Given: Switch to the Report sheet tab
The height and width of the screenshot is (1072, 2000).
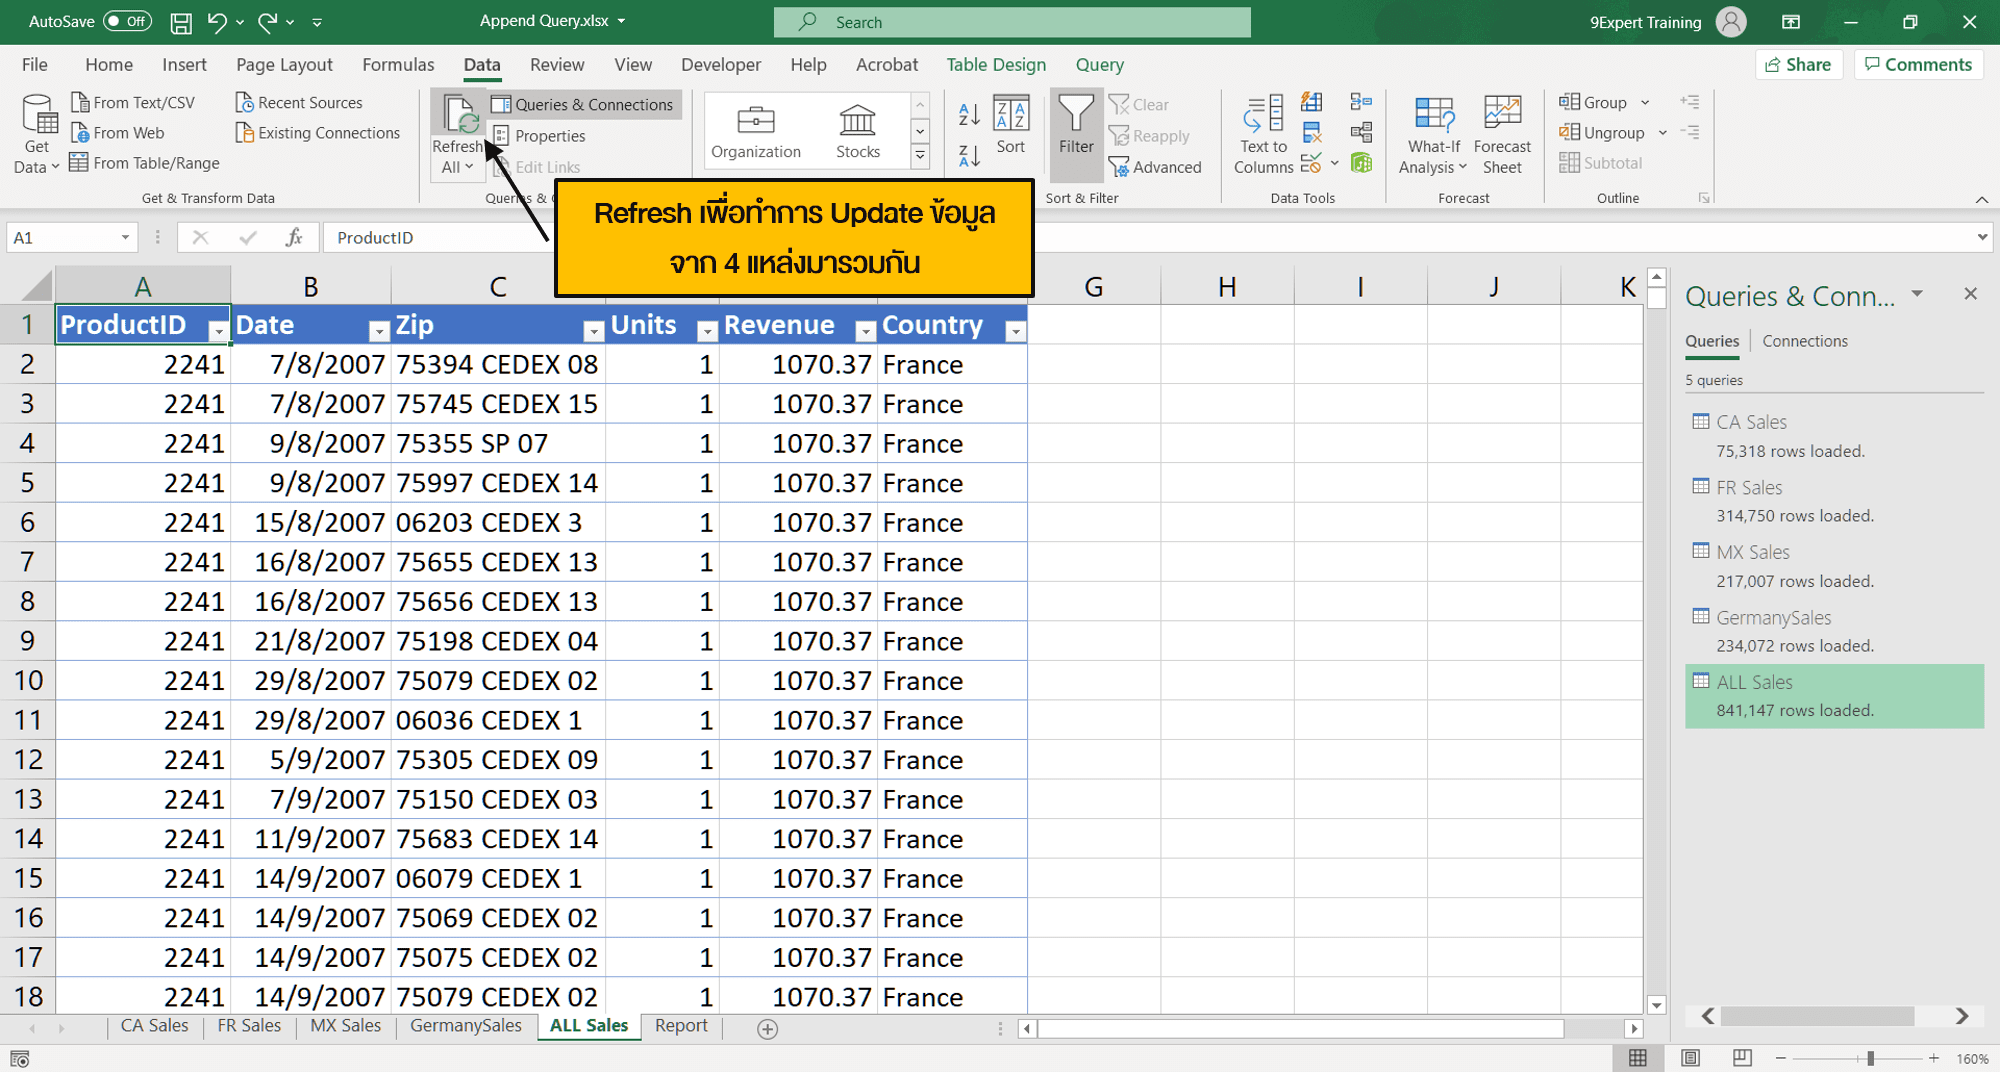Looking at the screenshot, I should click(x=680, y=1026).
